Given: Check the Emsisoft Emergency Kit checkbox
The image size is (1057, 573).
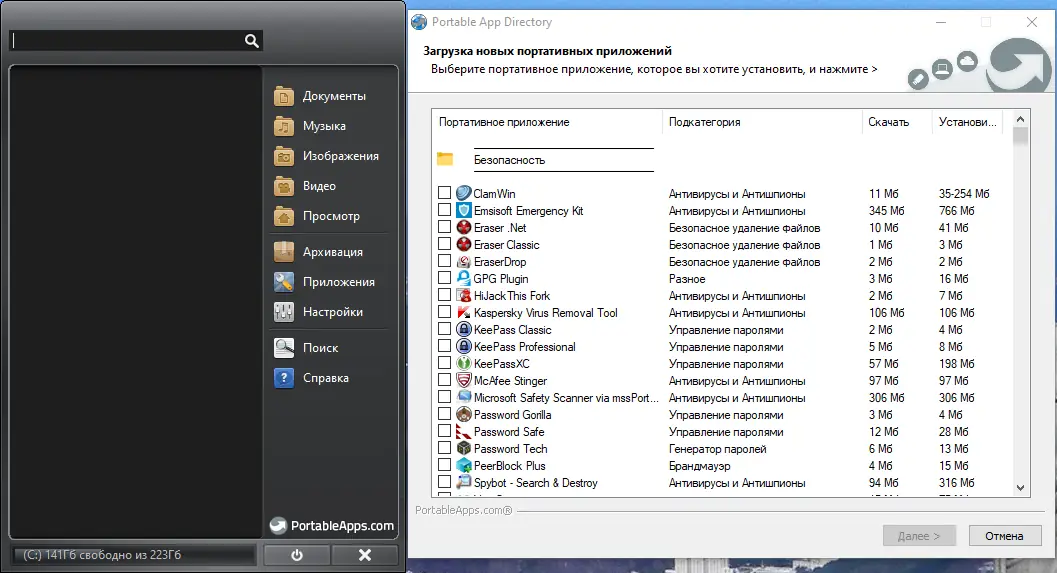Looking at the screenshot, I should (x=444, y=210).
